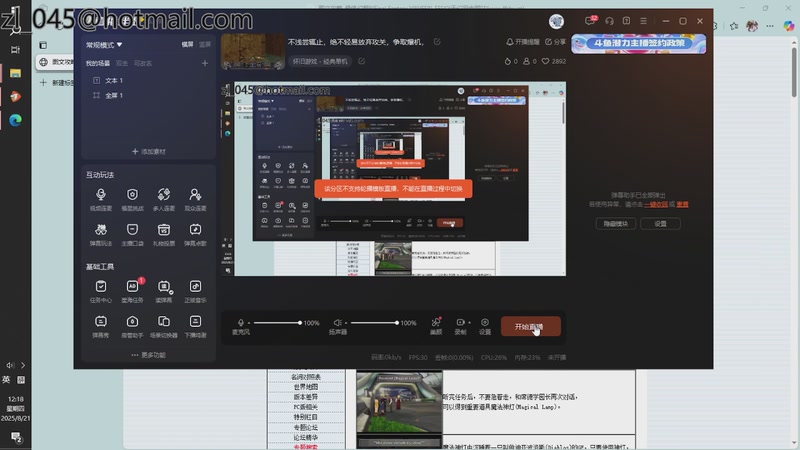Open the microphone device dropdown arrow
This screenshot has width=800, height=450.
[x=249, y=323]
